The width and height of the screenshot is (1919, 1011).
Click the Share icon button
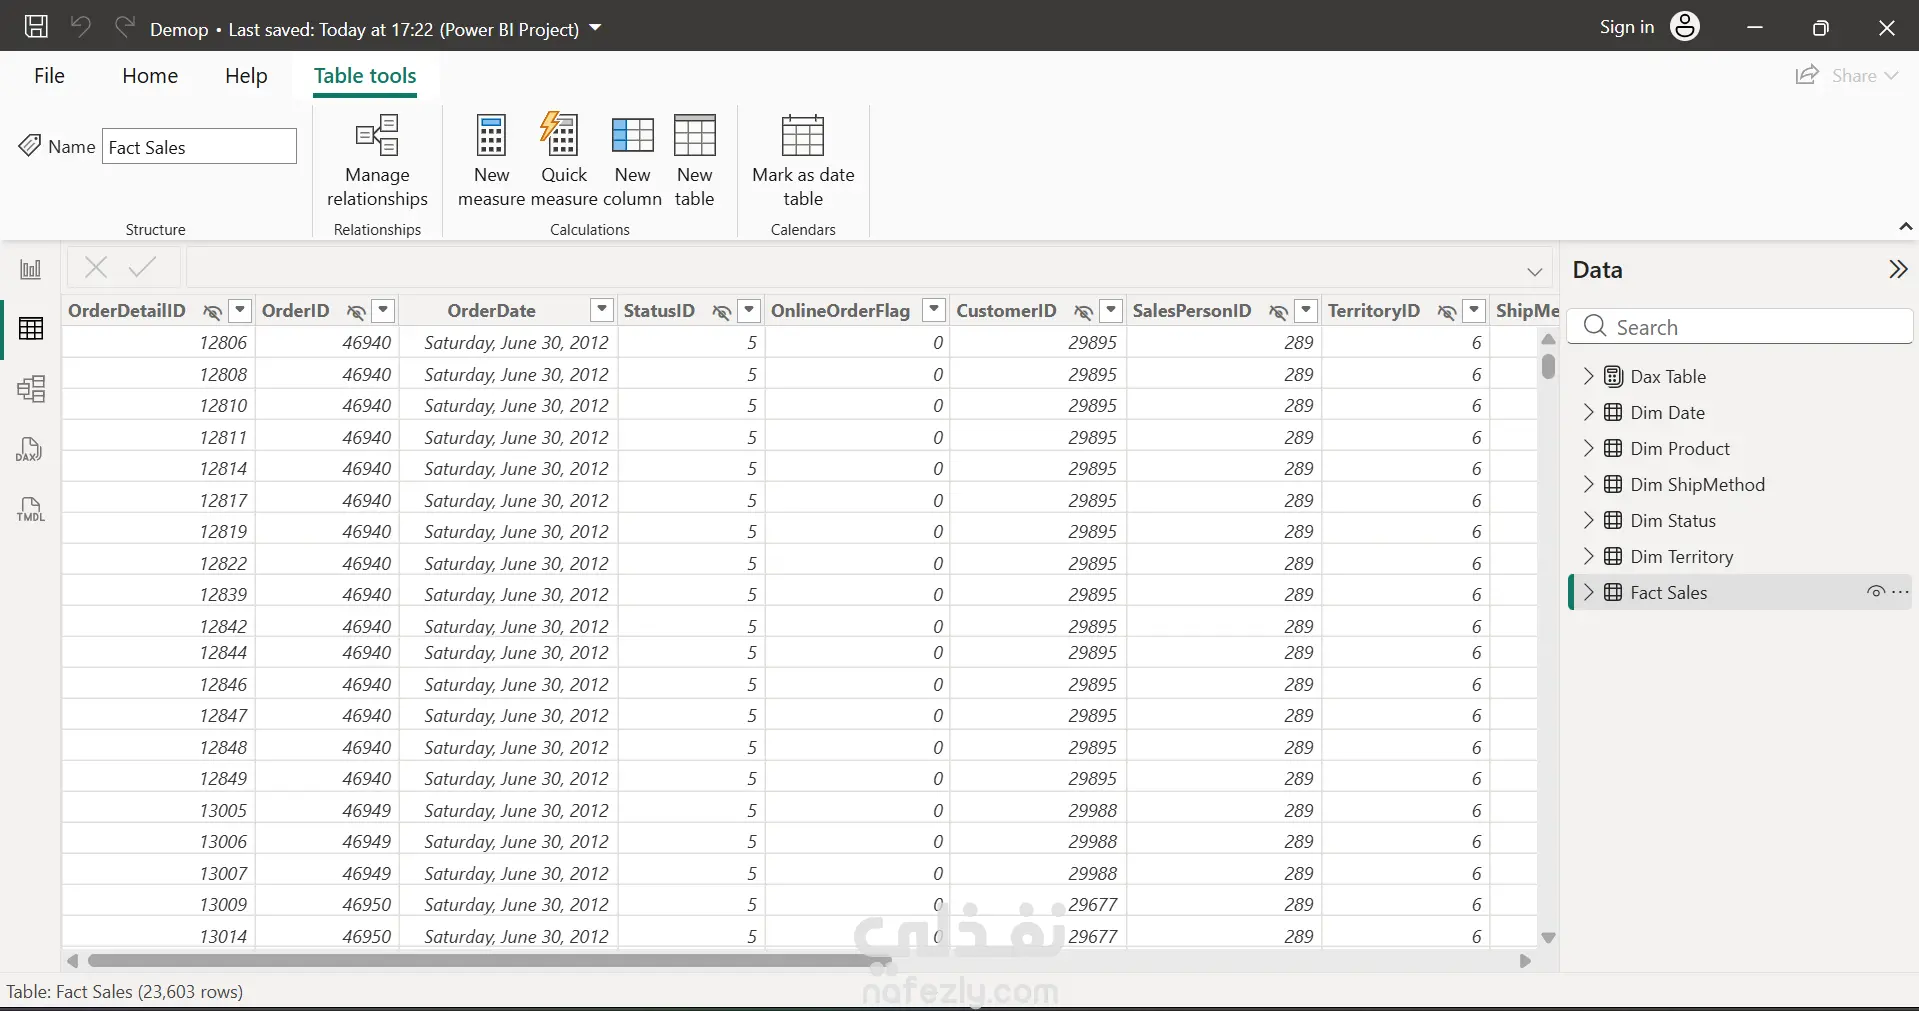coord(1807,76)
